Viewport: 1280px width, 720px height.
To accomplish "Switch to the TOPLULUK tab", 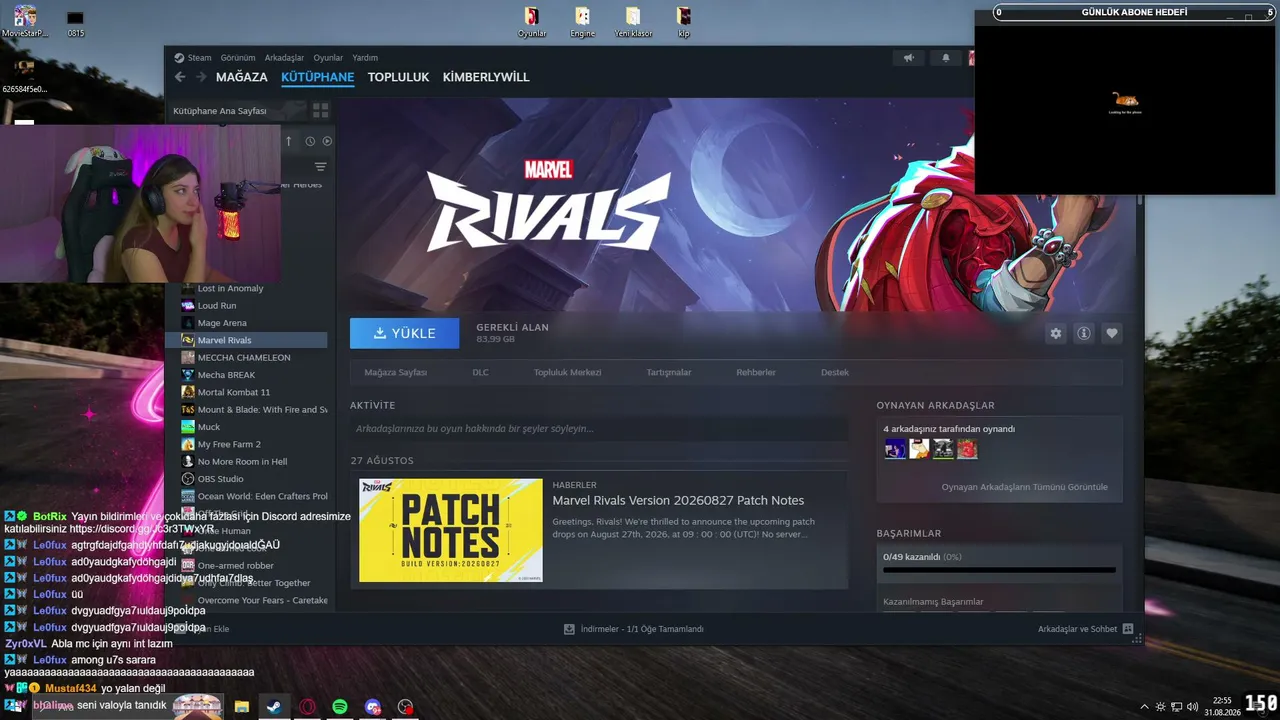I will tap(398, 77).
